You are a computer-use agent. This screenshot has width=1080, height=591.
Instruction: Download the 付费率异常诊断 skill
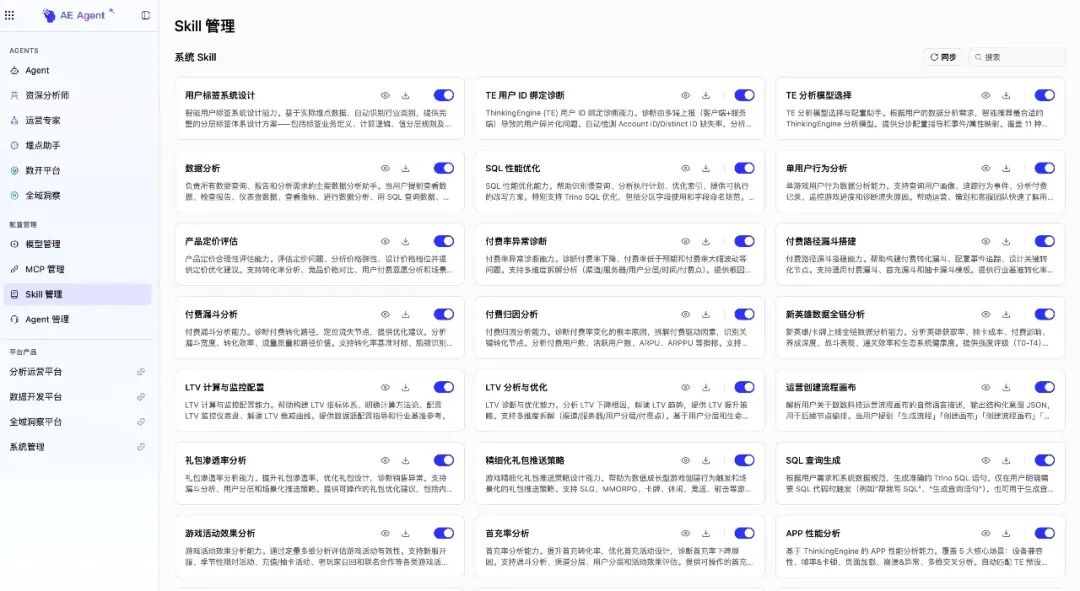coord(706,241)
